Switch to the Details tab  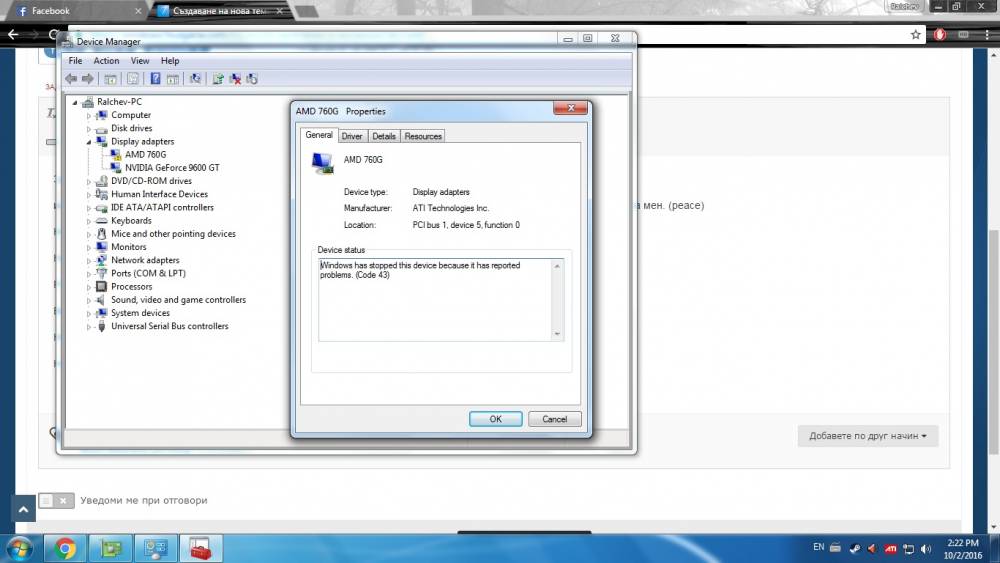coord(384,136)
